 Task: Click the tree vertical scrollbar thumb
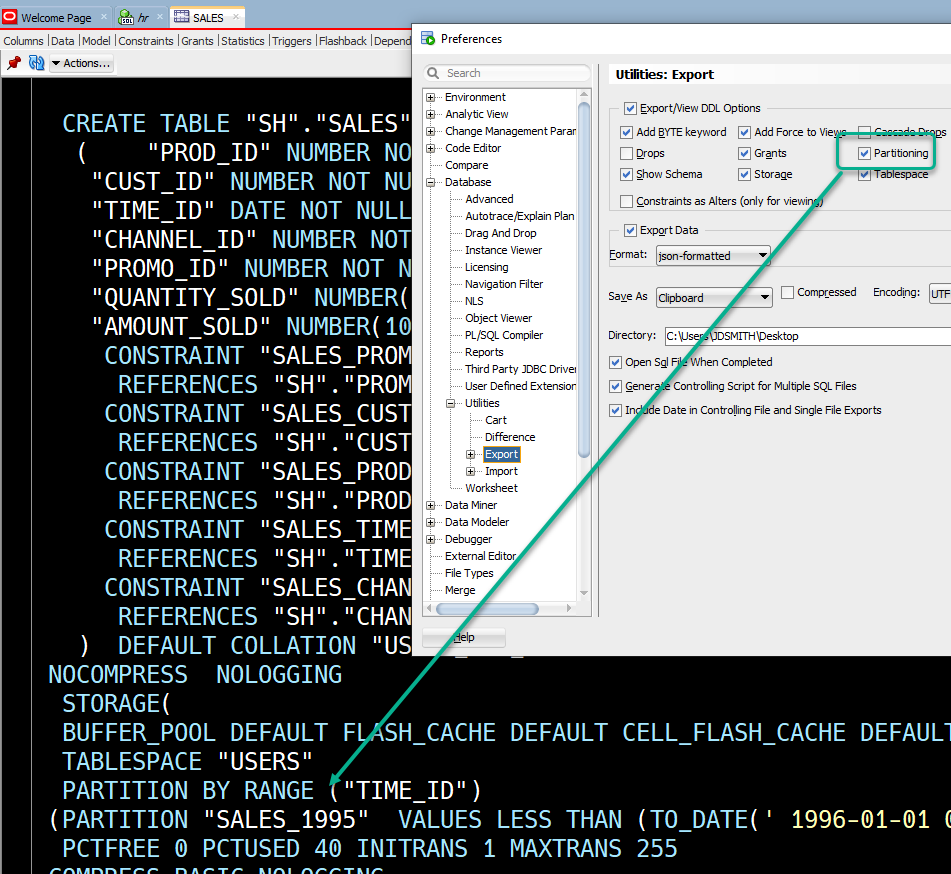coord(584,279)
